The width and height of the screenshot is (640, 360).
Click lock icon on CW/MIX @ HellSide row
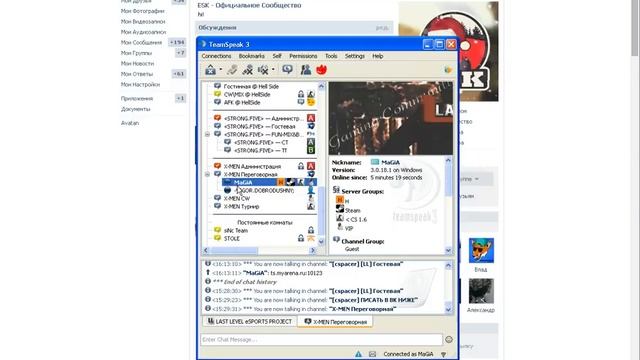(301, 94)
